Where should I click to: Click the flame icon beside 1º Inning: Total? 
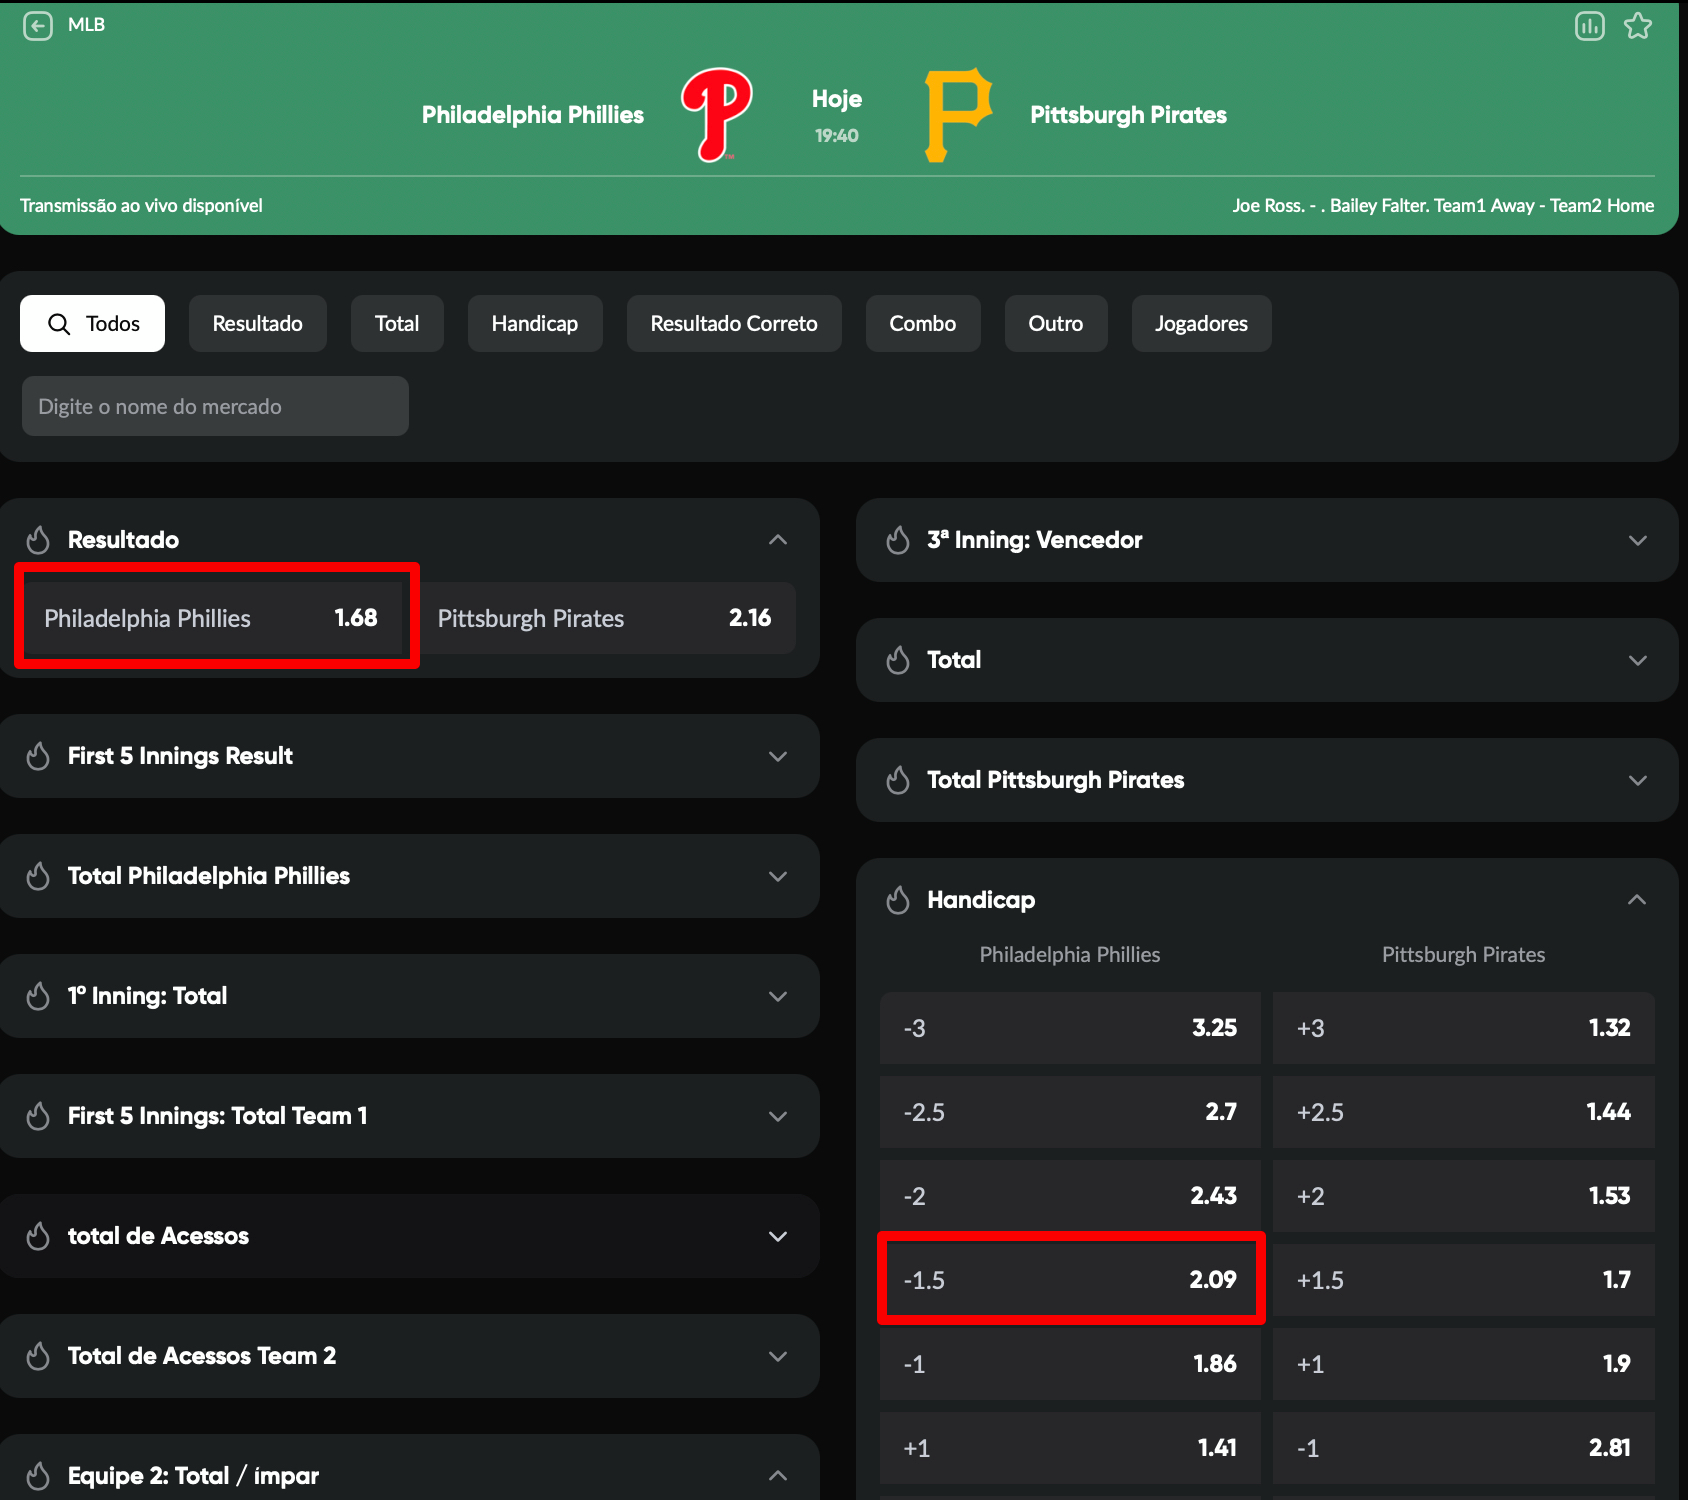pyautogui.click(x=38, y=996)
